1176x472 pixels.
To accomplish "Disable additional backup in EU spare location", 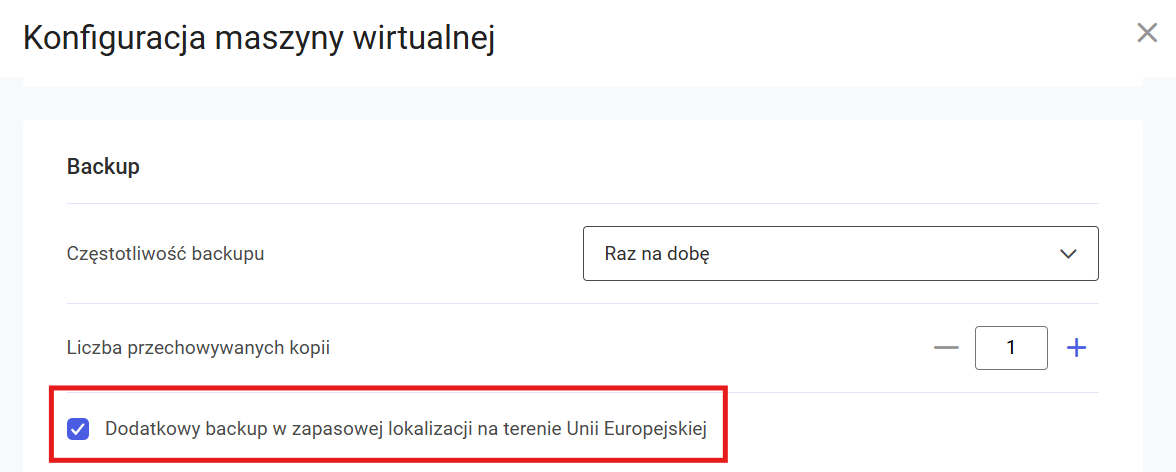I will coord(78,430).
